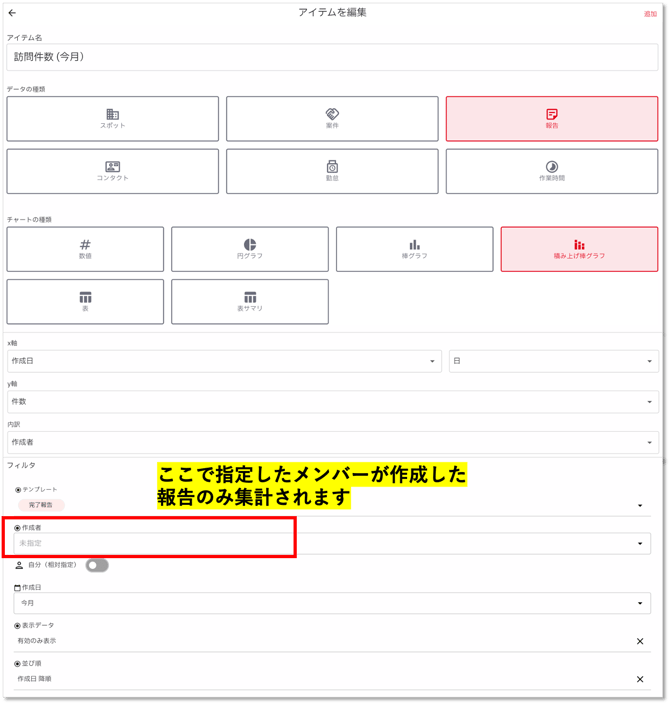Open the x軸 作成日 dropdown
This screenshot has width=670, height=704.
point(223,361)
